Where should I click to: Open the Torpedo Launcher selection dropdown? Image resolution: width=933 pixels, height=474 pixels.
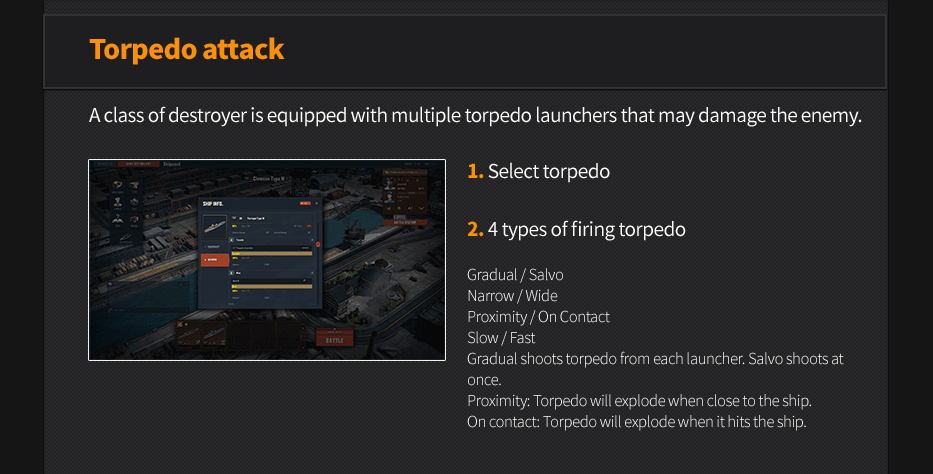tap(270, 247)
